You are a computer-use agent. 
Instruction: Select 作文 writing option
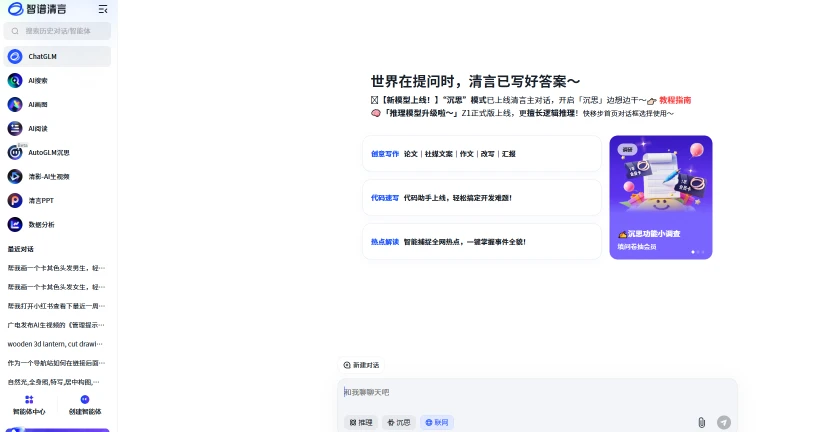coord(467,154)
